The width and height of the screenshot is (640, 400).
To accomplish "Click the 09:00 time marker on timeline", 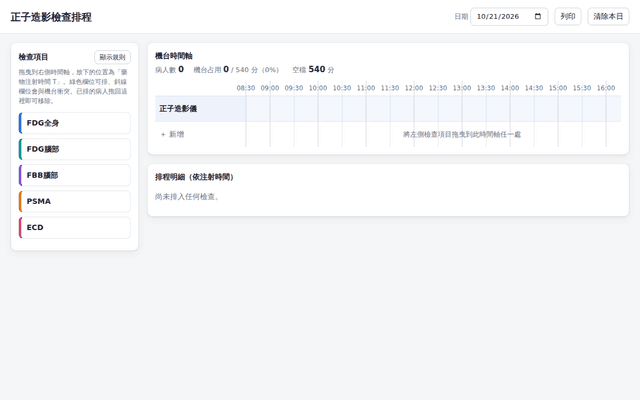I will [270, 88].
